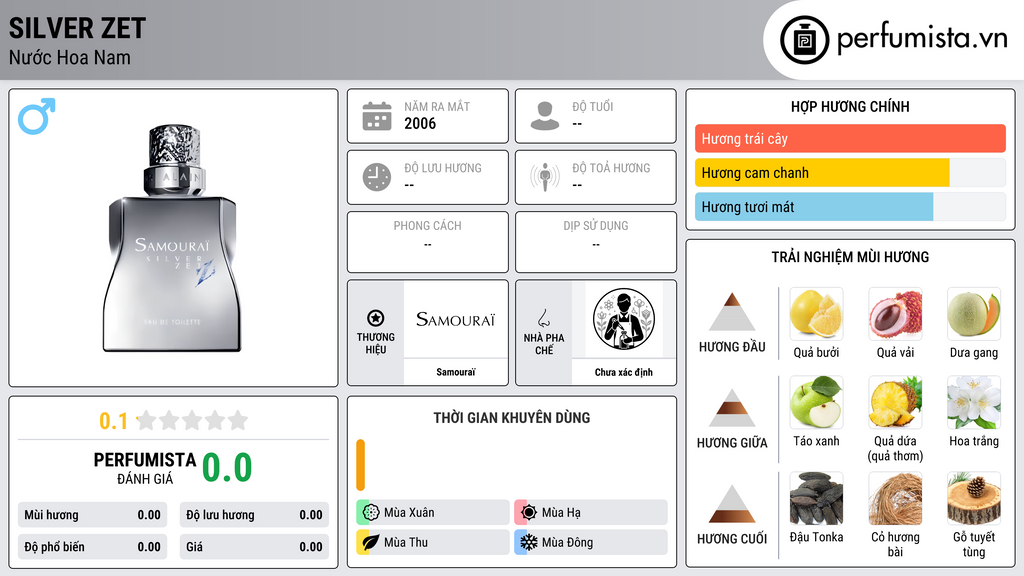Click the Trải nghiệm mùi hương heading
1024x576 pixels.
[x=850, y=257]
